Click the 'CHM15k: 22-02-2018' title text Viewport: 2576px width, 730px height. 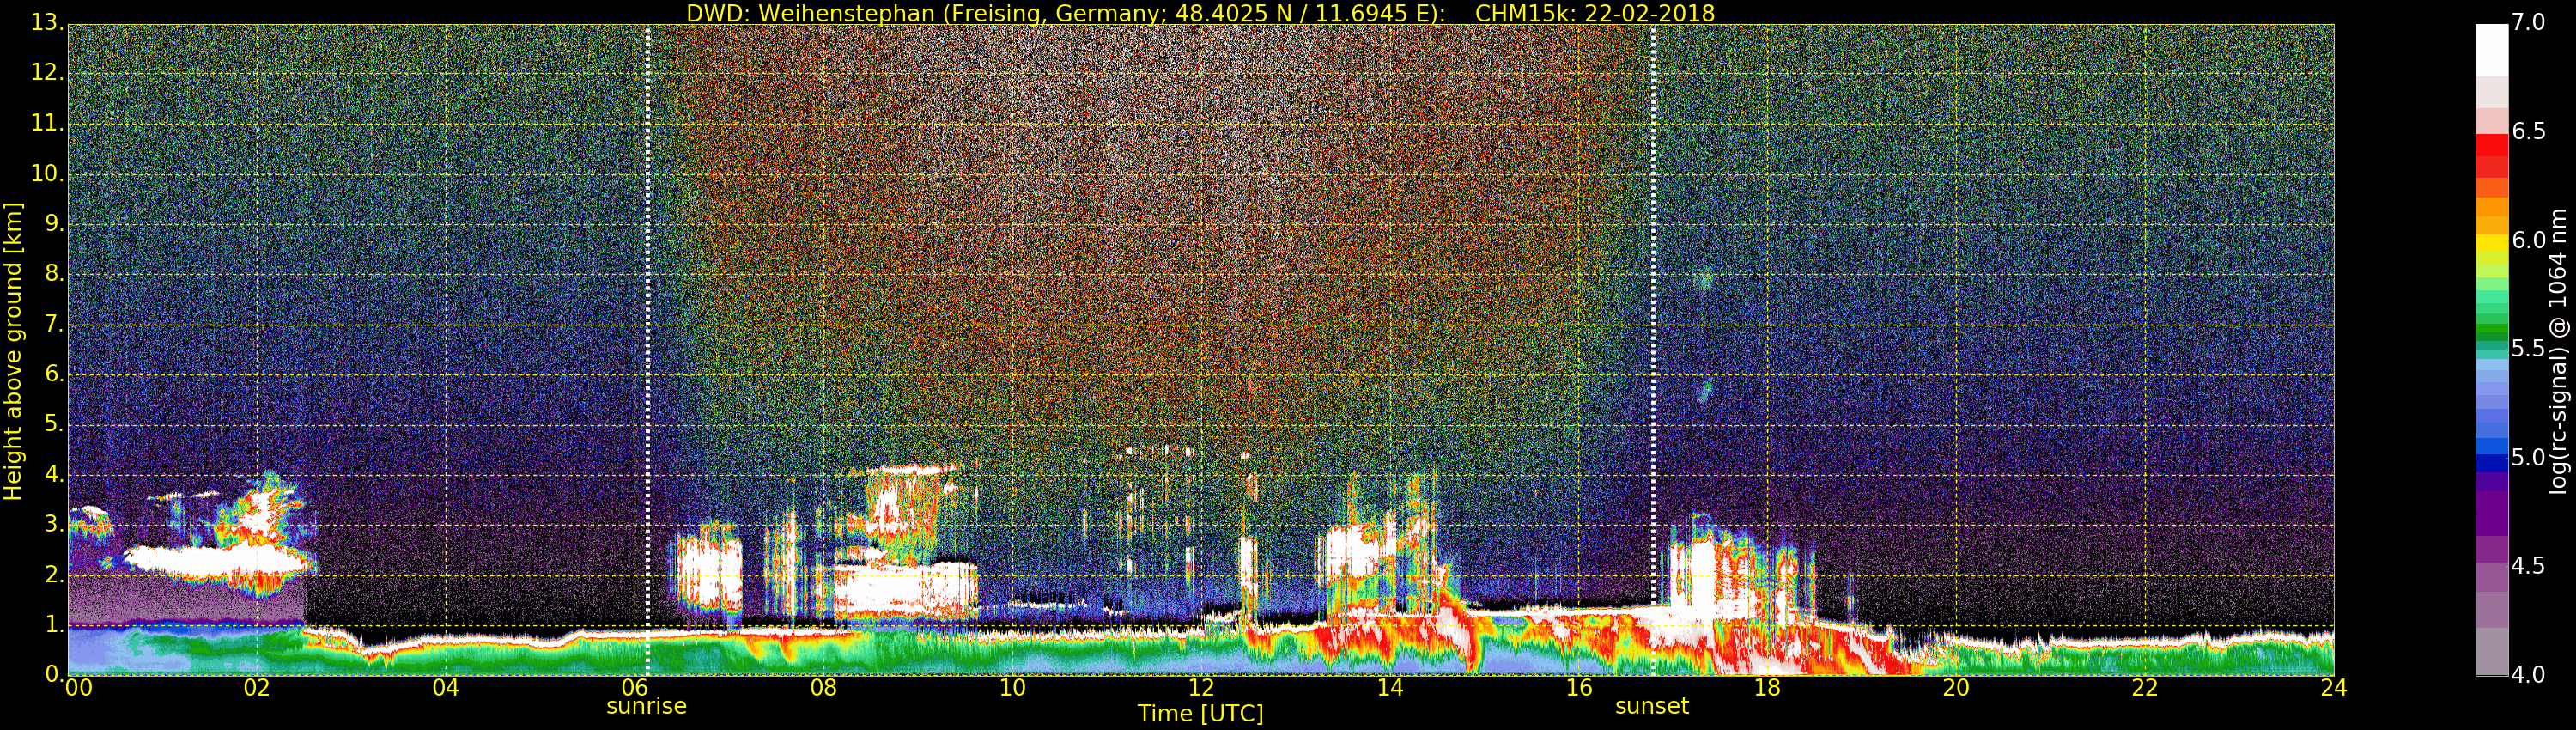[x=1595, y=13]
